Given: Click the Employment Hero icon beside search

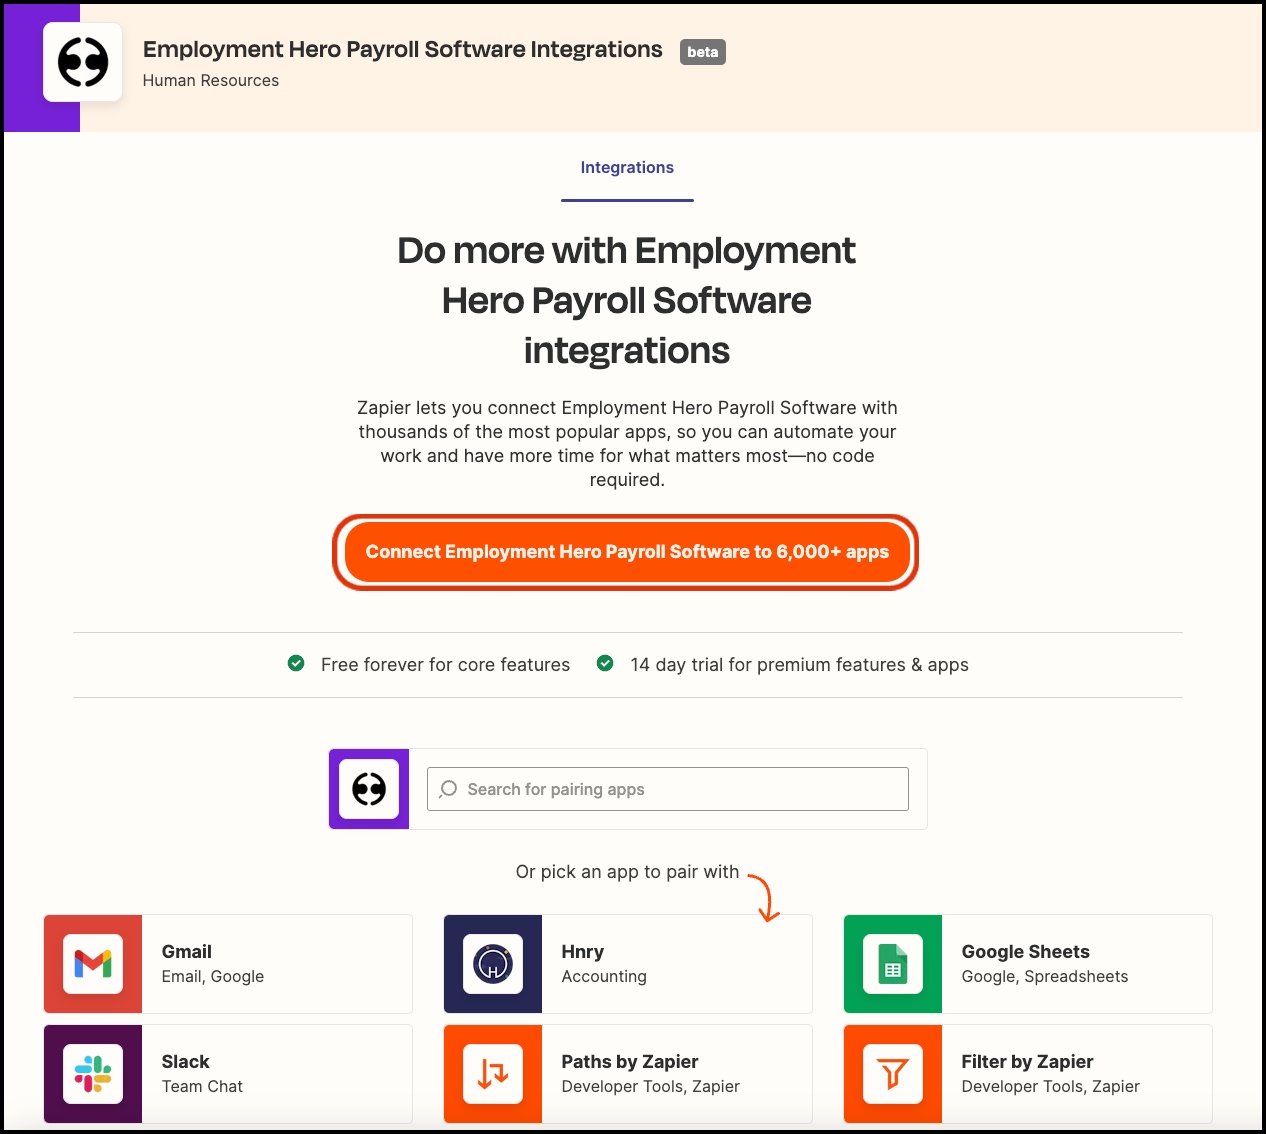Looking at the screenshot, I should click(x=369, y=789).
